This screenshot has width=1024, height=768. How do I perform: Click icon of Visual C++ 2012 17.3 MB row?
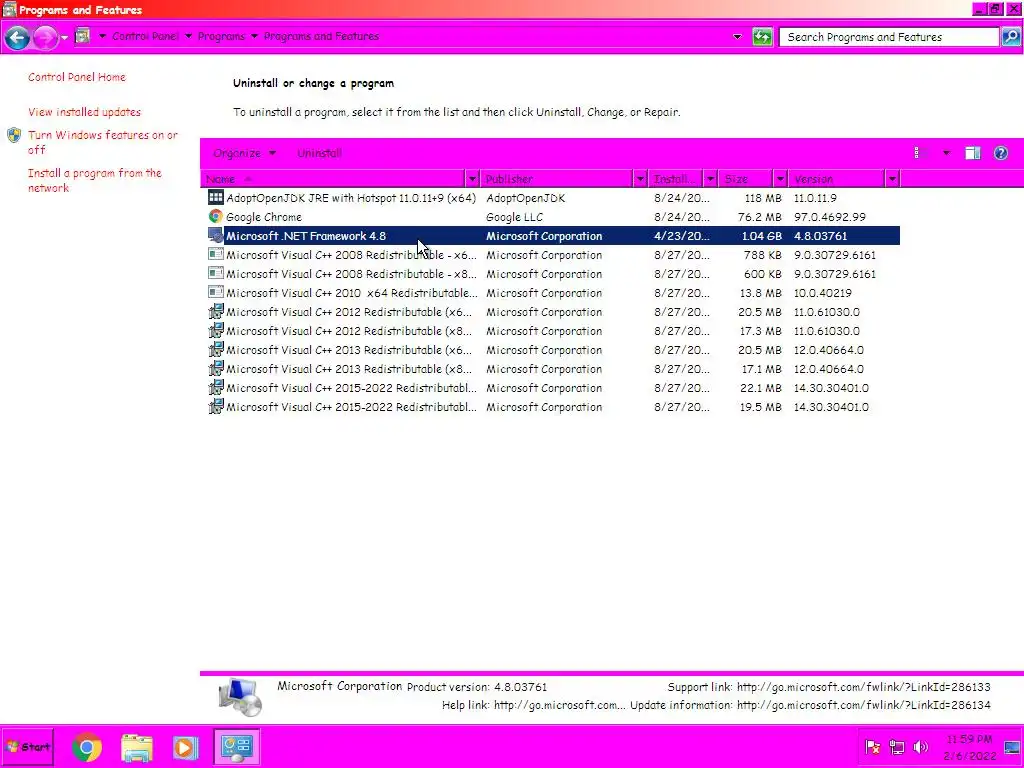(x=216, y=330)
